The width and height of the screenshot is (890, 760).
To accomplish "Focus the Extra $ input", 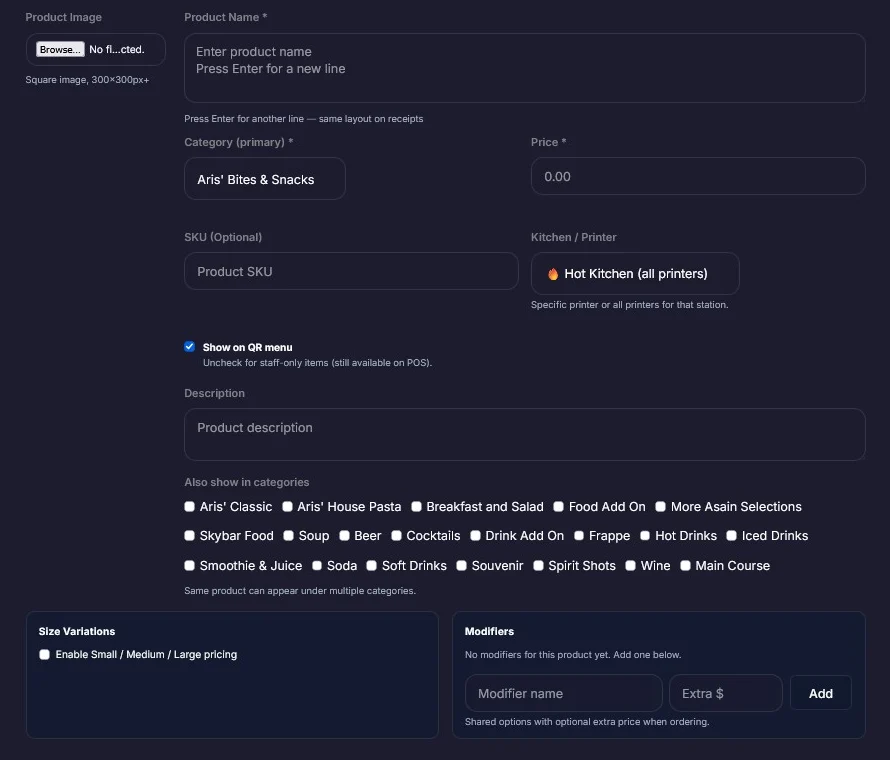I will pos(725,693).
